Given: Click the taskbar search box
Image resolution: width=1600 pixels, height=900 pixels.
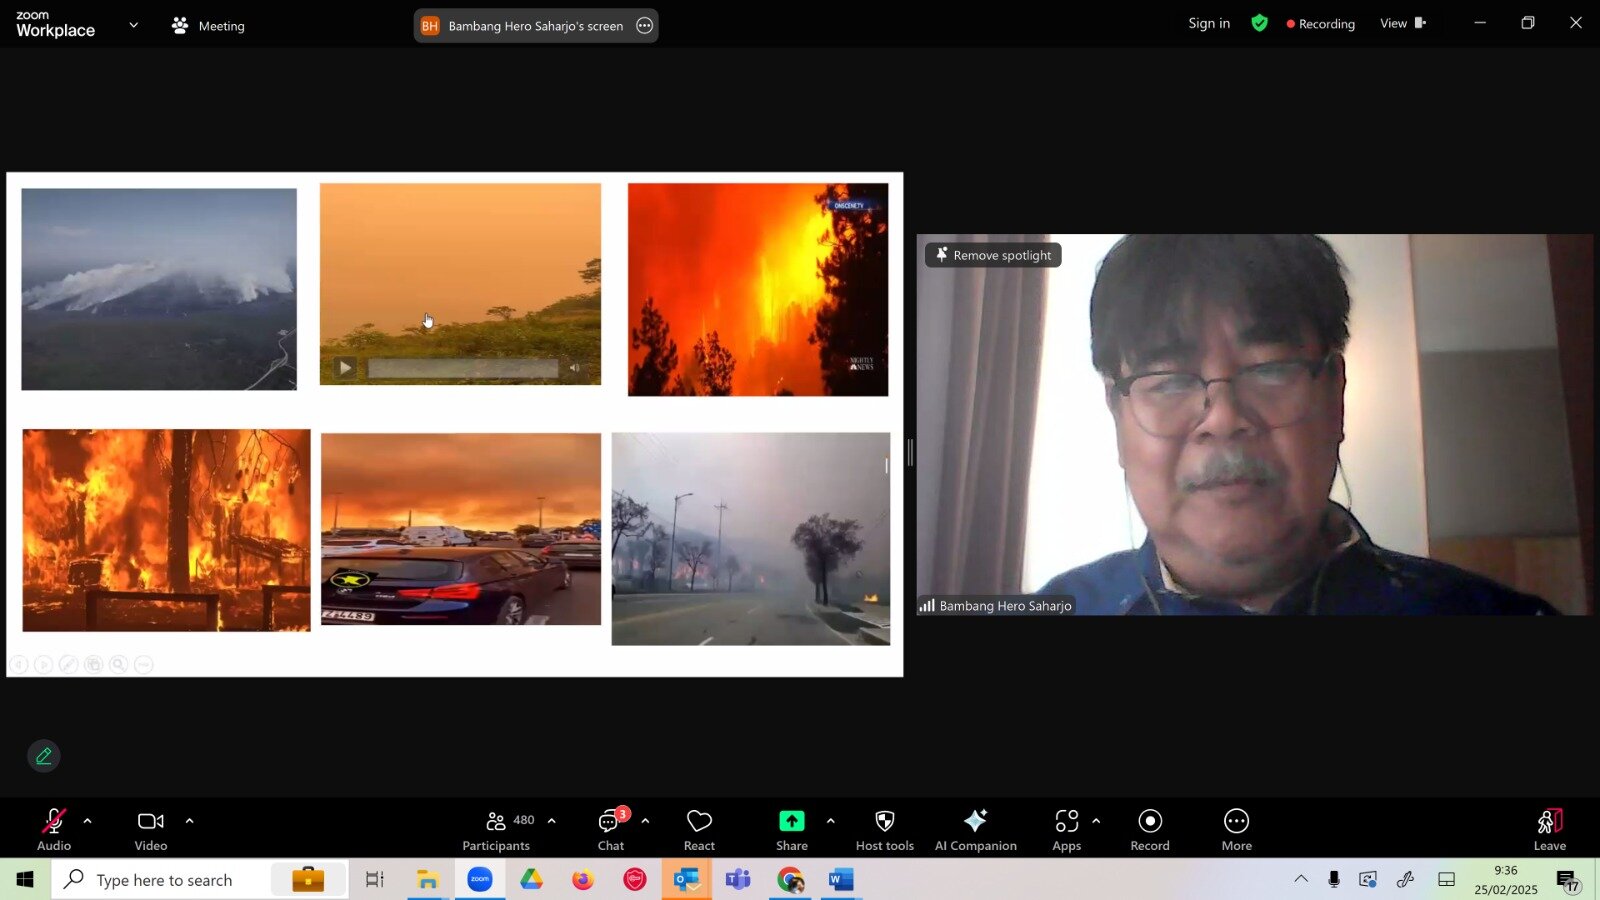Looking at the screenshot, I should [x=200, y=880].
